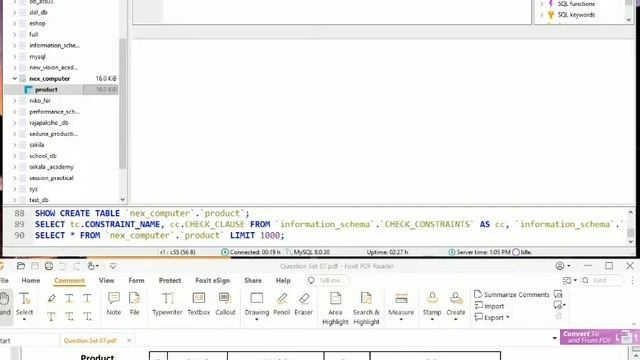640x360 pixels.
Task: Open the Export comments dropdown
Action: [x=492, y=317]
